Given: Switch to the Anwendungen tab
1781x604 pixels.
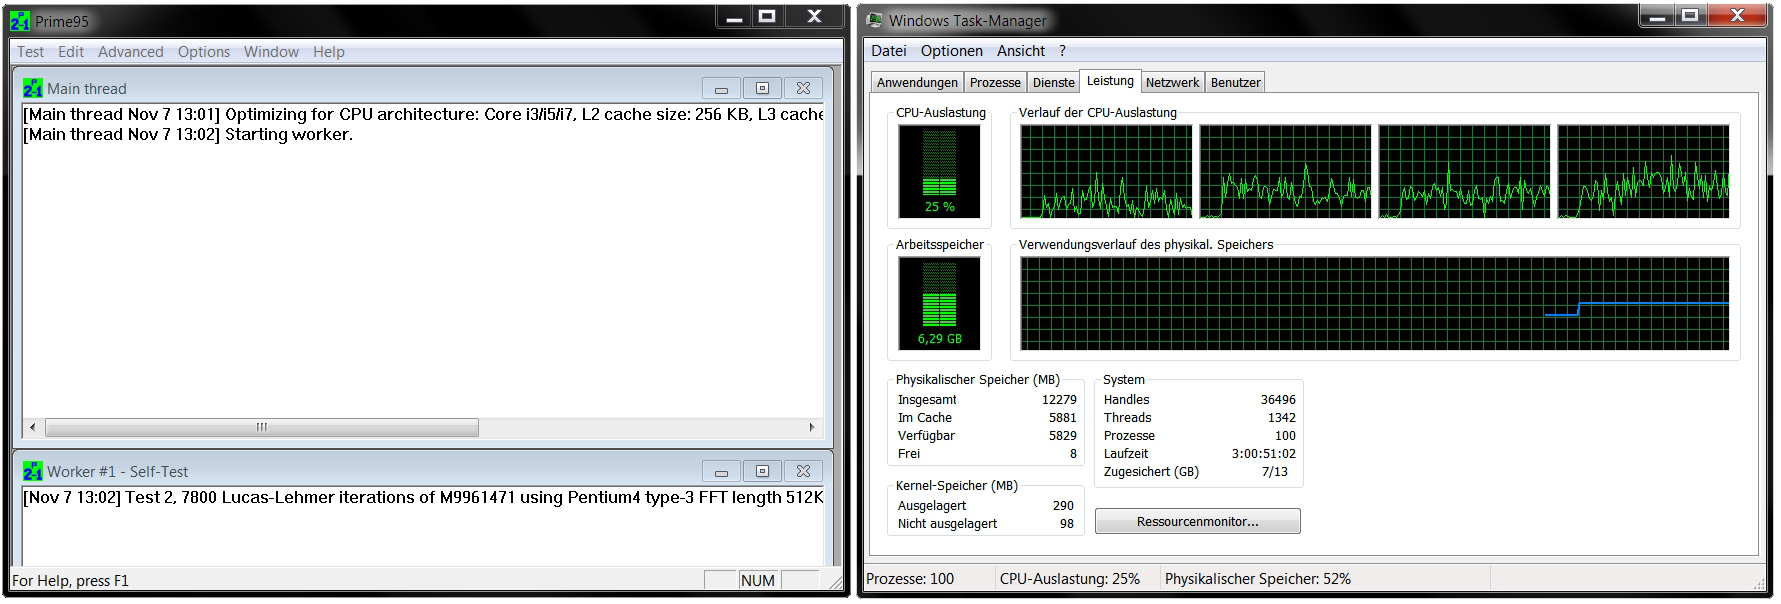Looking at the screenshot, I should [917, 83].
